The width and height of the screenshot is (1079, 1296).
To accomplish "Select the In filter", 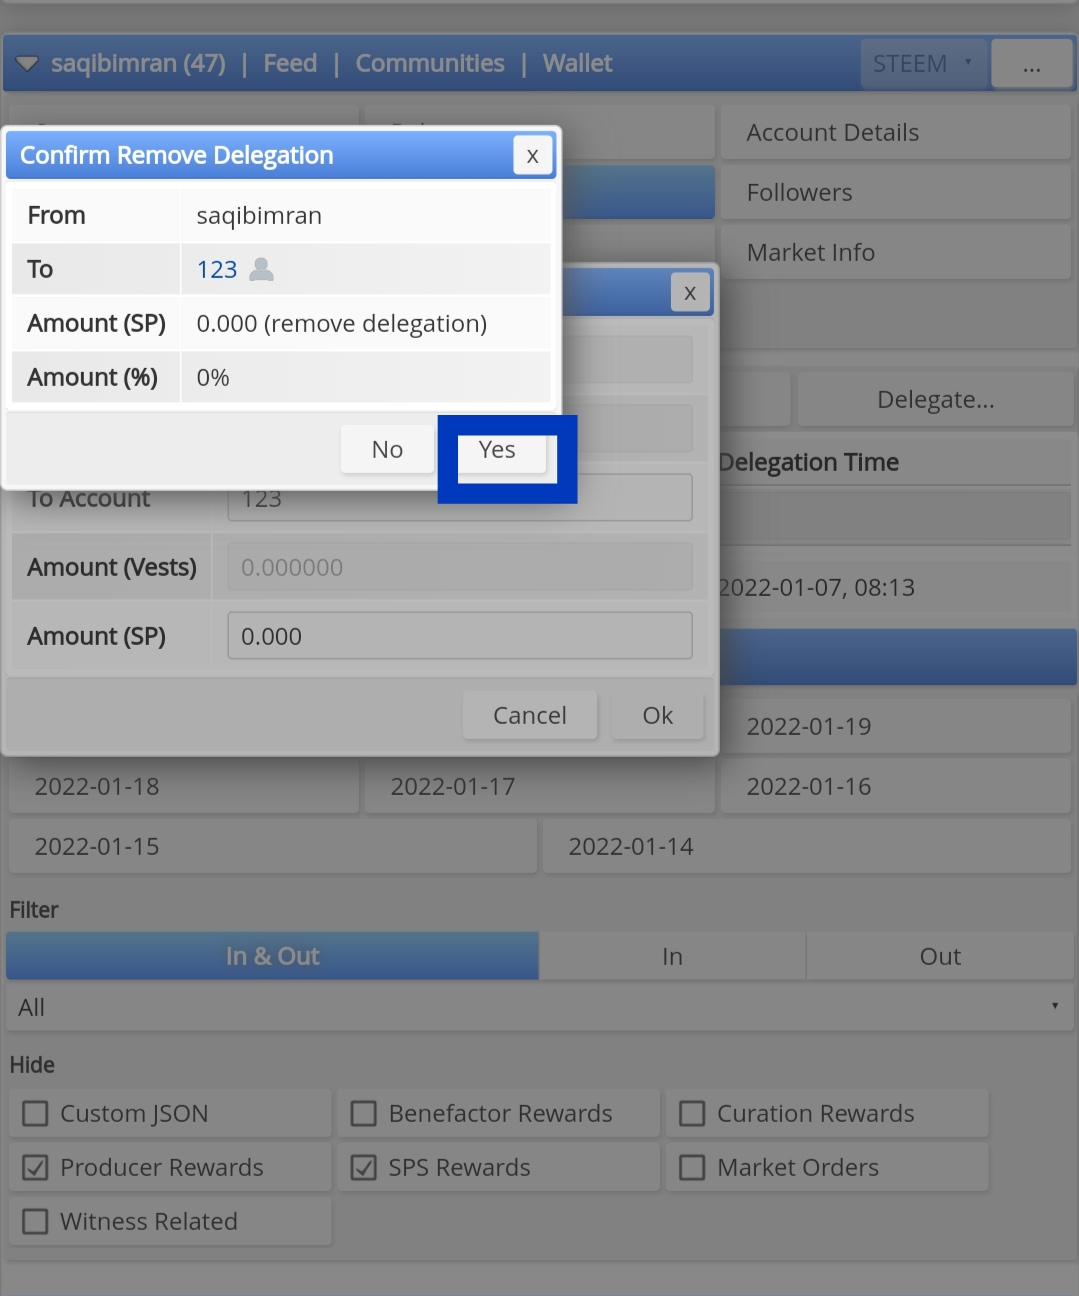I will (x=672, y=956).
